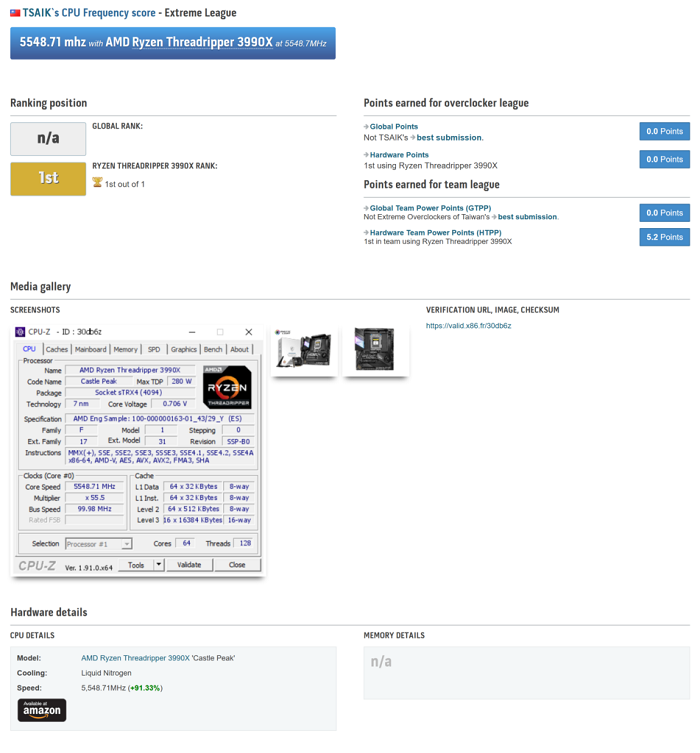This screenshot has width=700, height=753.
Task: Click the Ryzen Threadripper logo in CPU-Z
Action: click(x=227, y=388)
